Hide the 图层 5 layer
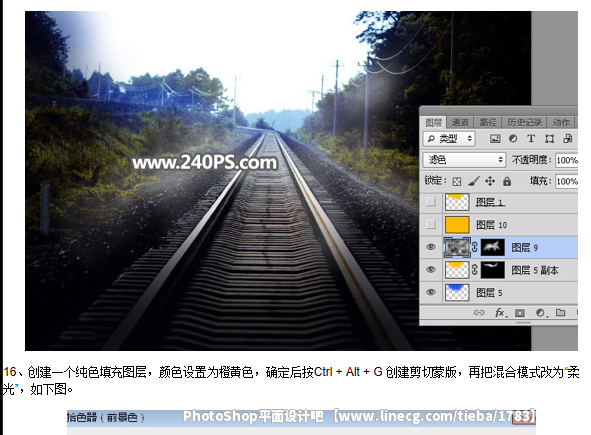Screen dimensions: 591x435 pos(430,293)
